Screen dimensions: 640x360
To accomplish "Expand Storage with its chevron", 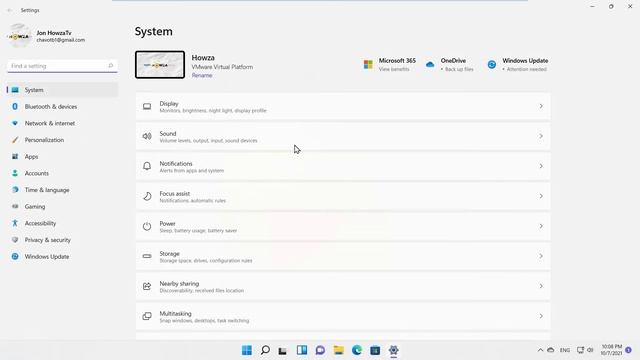I will pyautogui.click(x=541, y=256).
